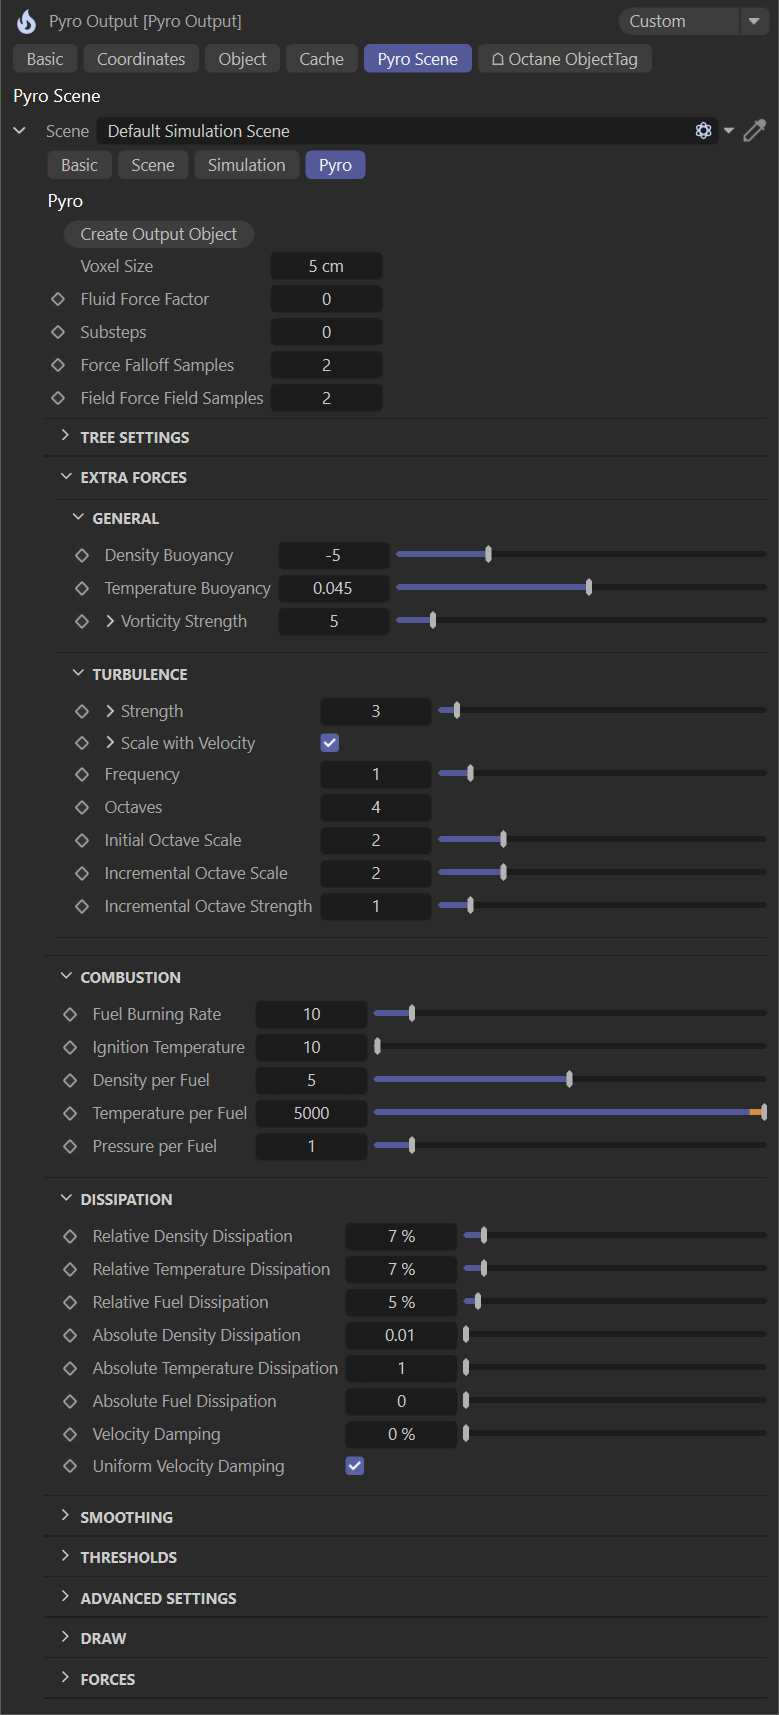Screen dimensions: 779x1715
Task: Click keyframe diamond beside Fuel Burning Rate
Action: pyautogui.click(x=70, y=1014)
